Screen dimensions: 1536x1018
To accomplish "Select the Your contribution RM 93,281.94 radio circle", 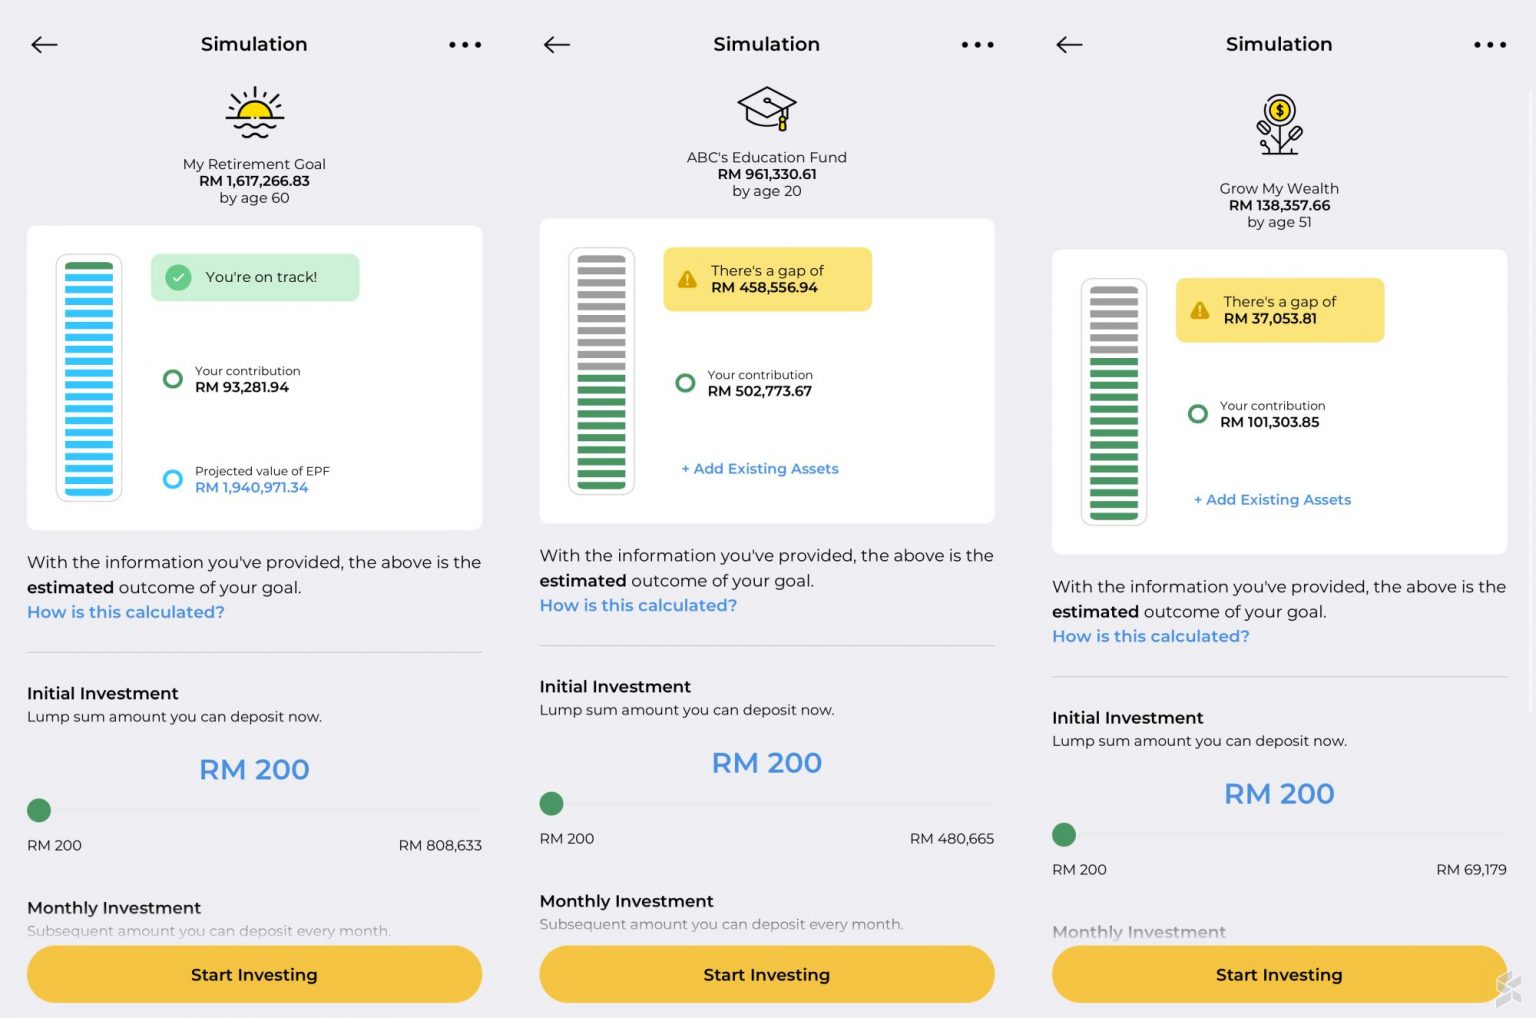I will pos(172,379).
